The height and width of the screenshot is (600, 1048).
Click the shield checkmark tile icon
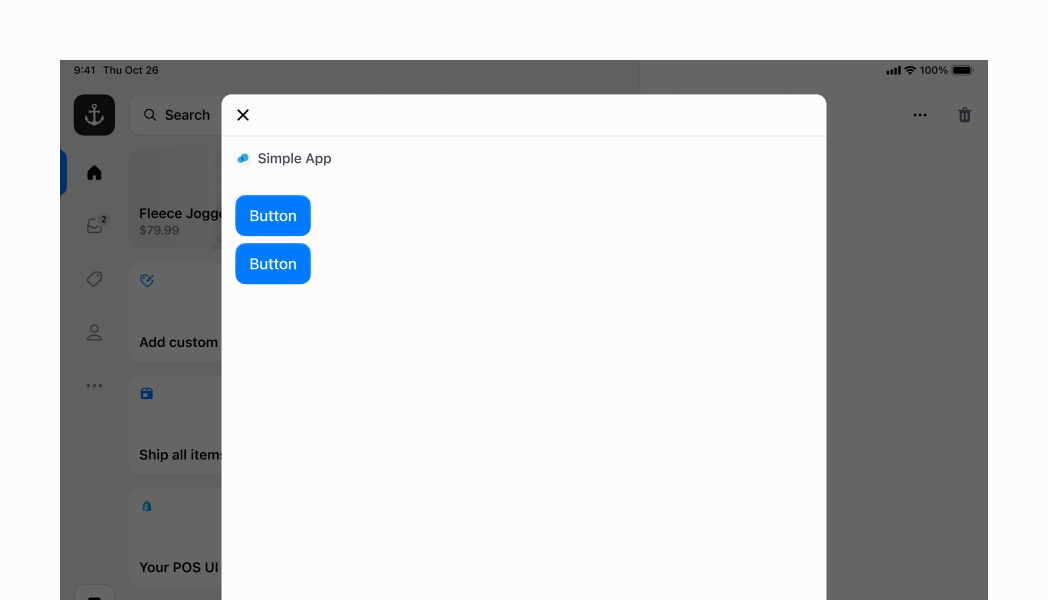click(x=146, y=281)
